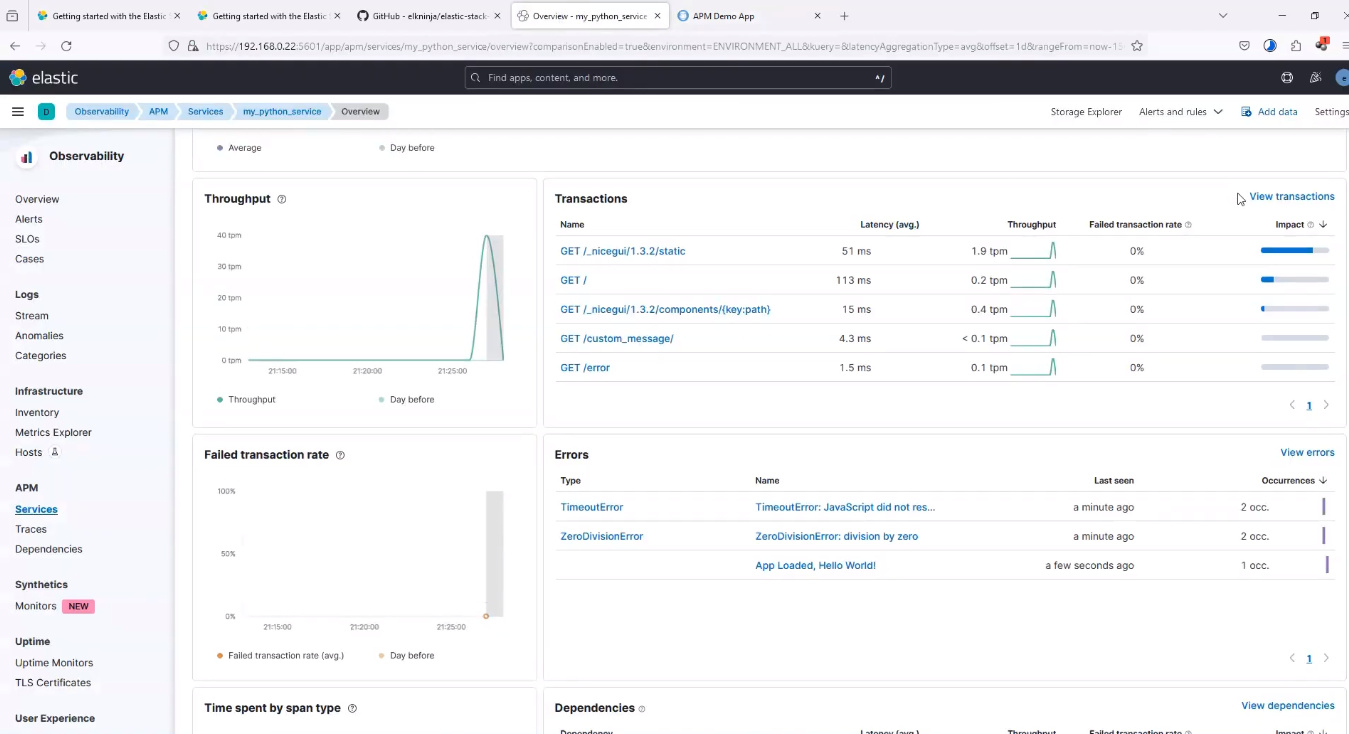Click the Hosts beta flask icon
1349x734 pixels.
[55, 452]
